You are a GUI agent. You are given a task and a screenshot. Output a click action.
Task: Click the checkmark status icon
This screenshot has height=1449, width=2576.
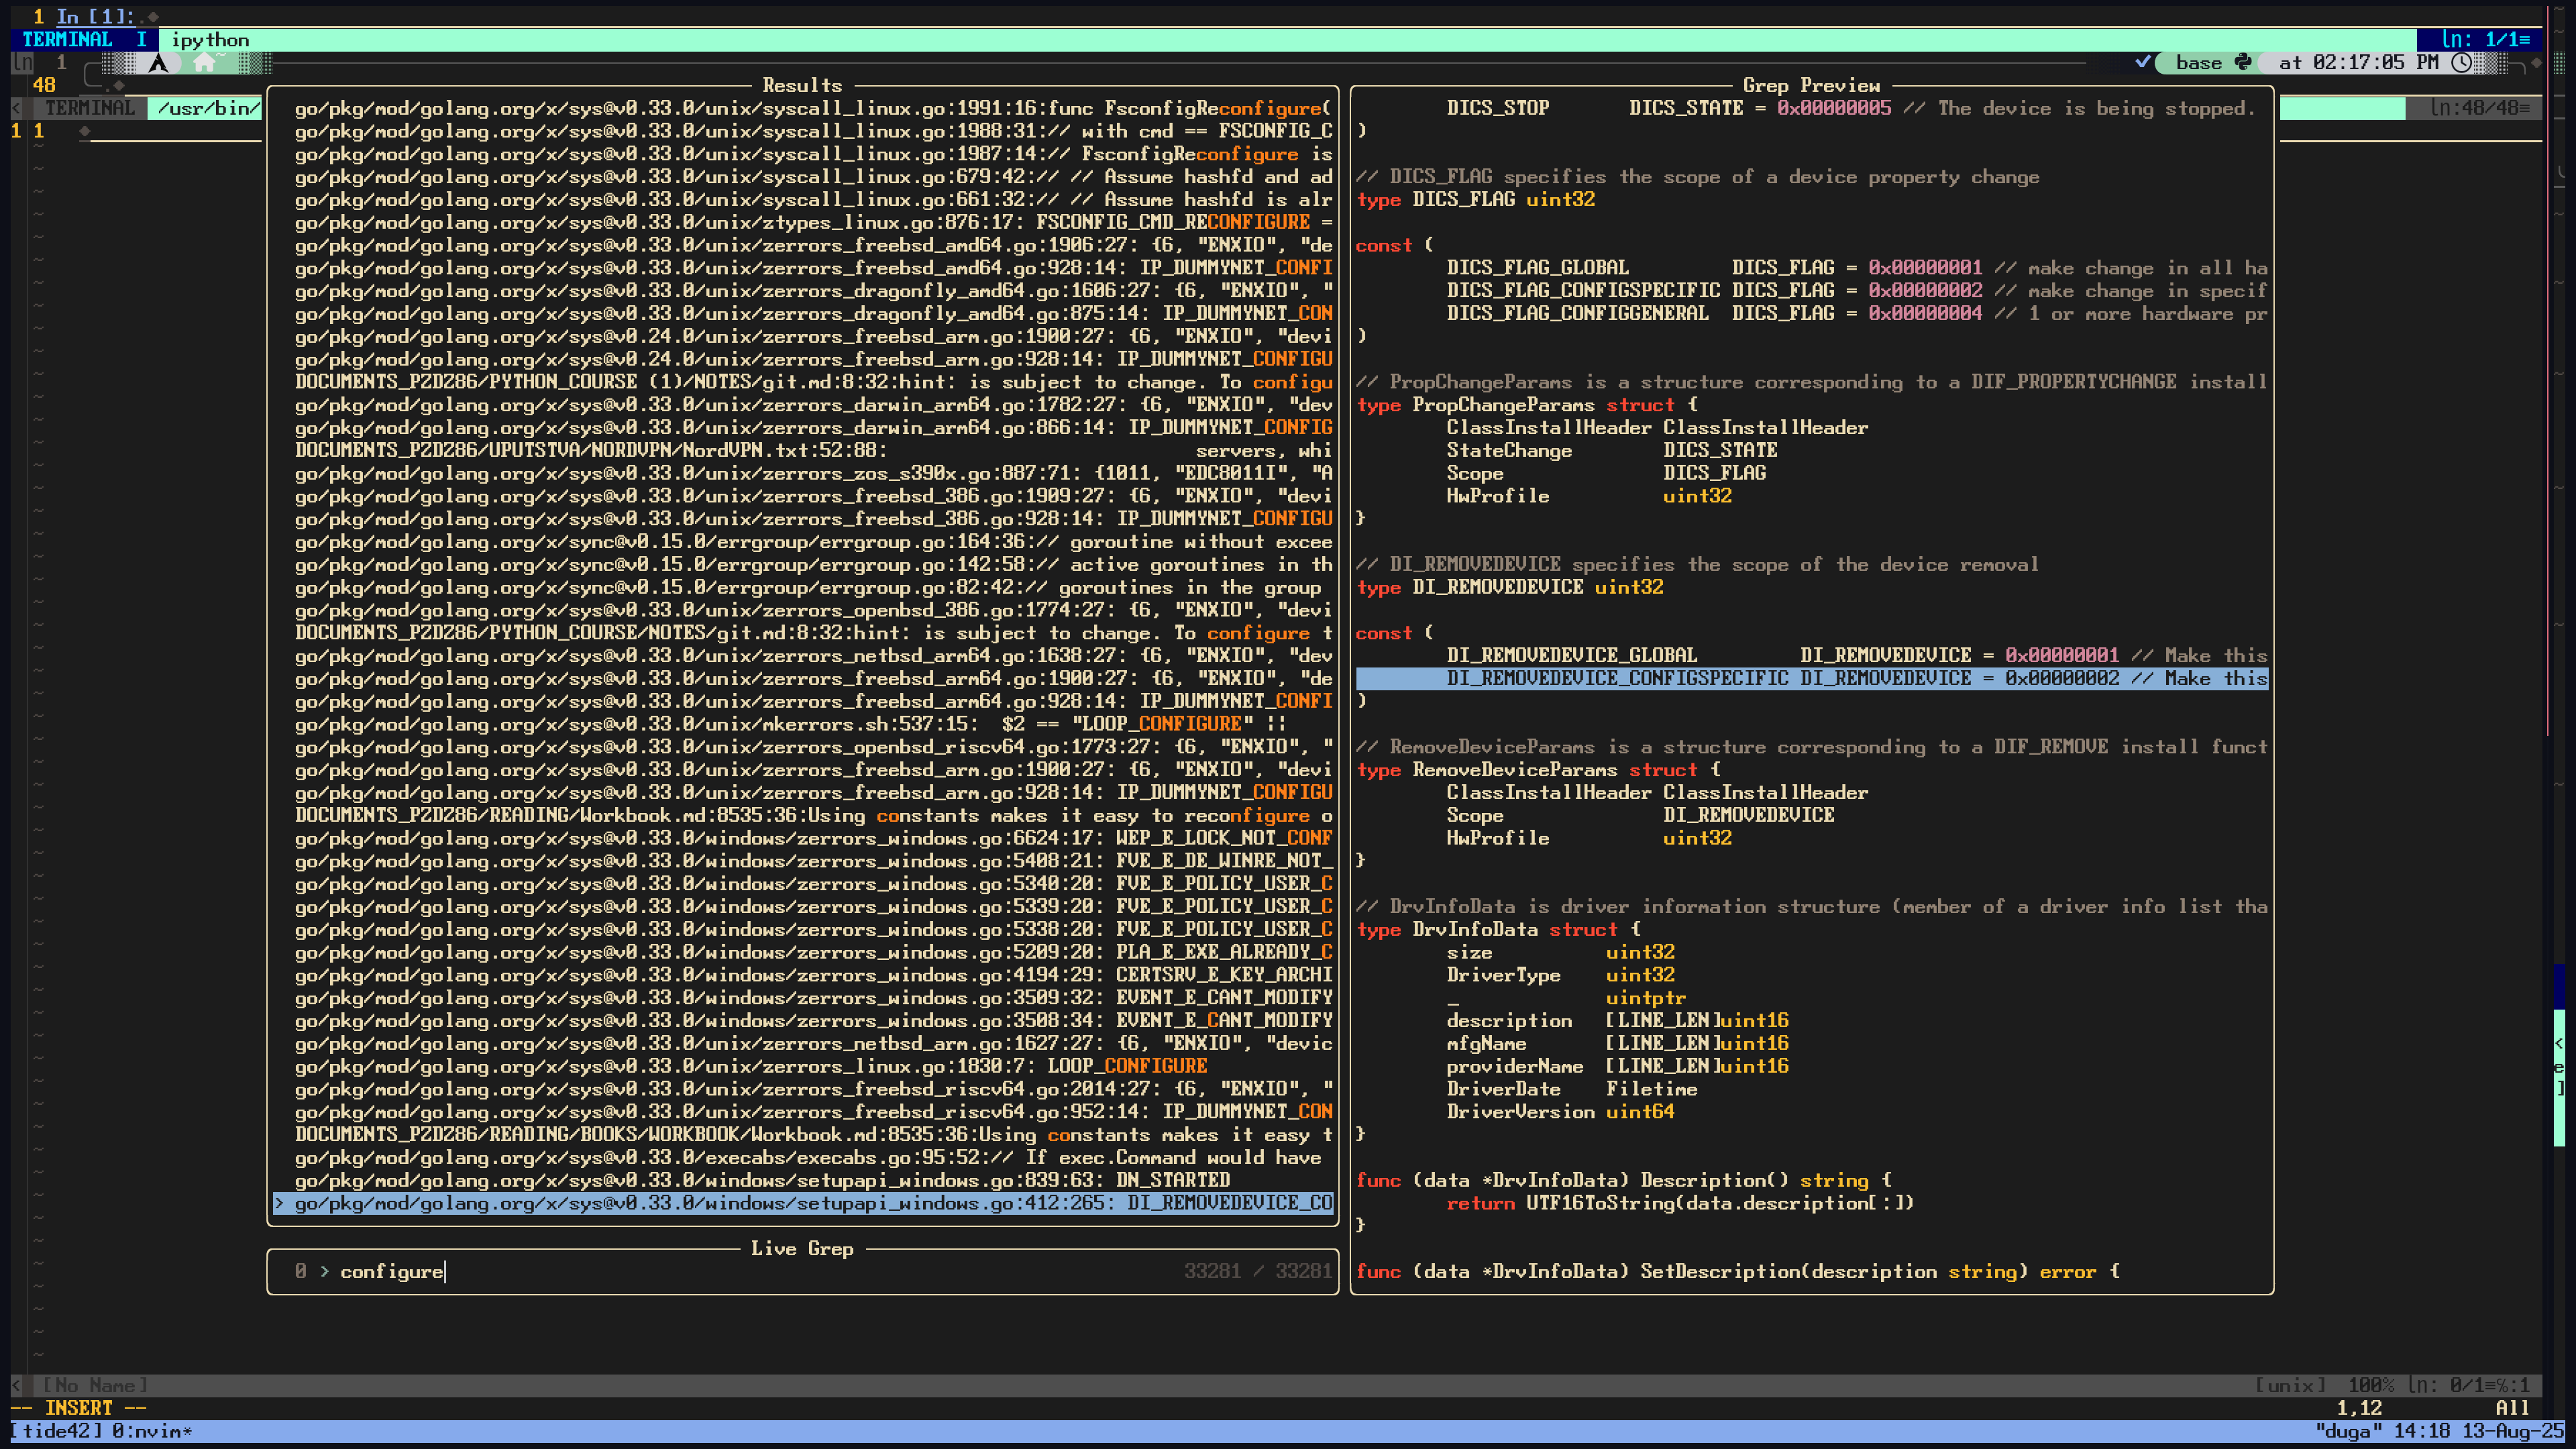pyautogui.click(x=2142, y=62)
